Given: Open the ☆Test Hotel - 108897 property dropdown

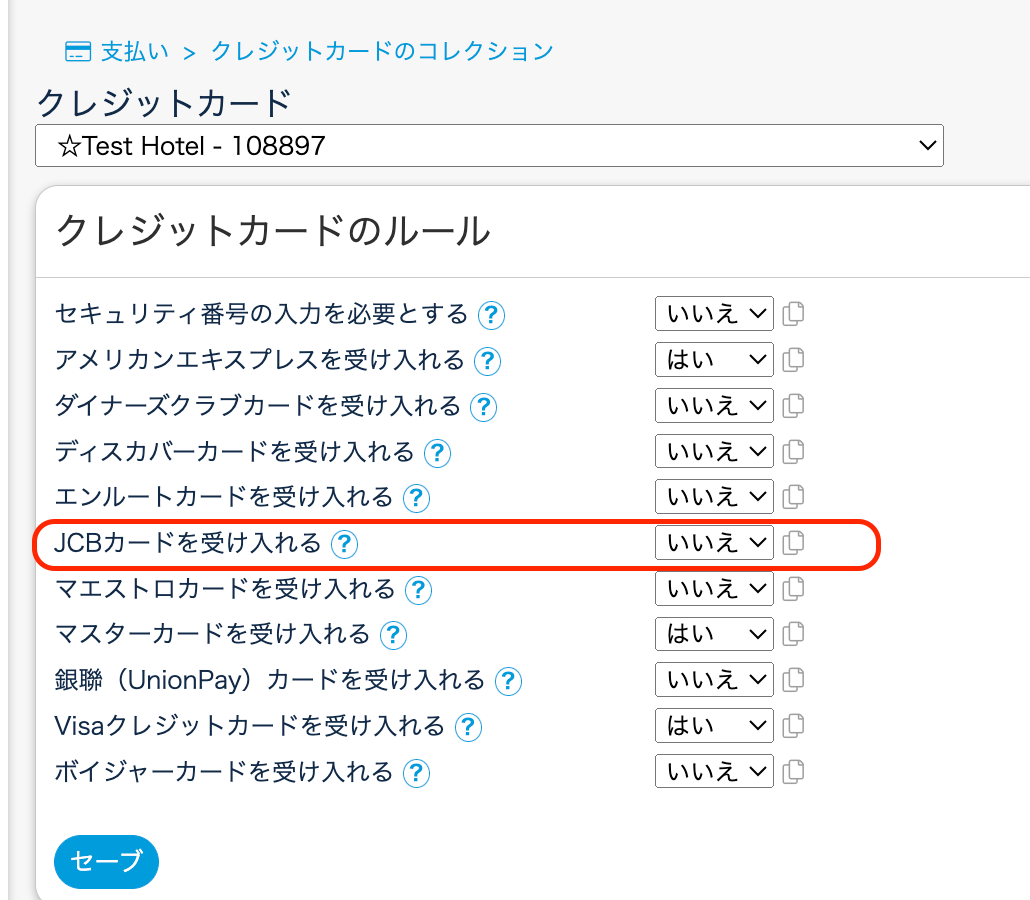Looking at the screenshot, I should pyautogui.click(x=489, y=146).
